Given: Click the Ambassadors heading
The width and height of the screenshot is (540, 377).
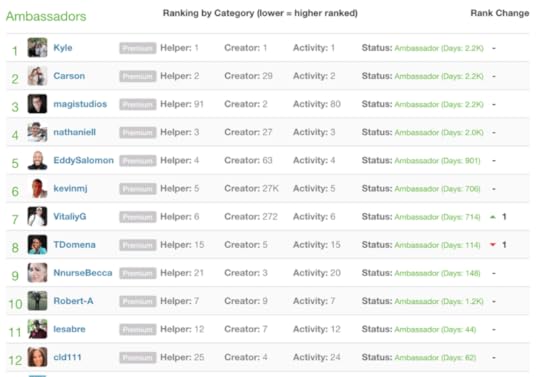Looking at the screenshot, I should 46,16.
